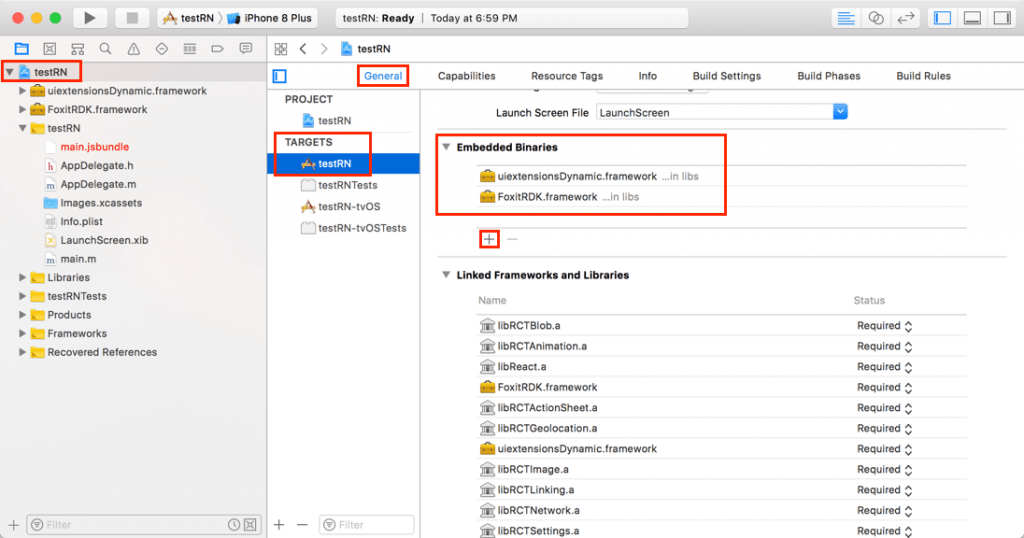Select main.jsbundle file
The width and height of the screenshot is (1024, 538).
click(x=88, y=147)
